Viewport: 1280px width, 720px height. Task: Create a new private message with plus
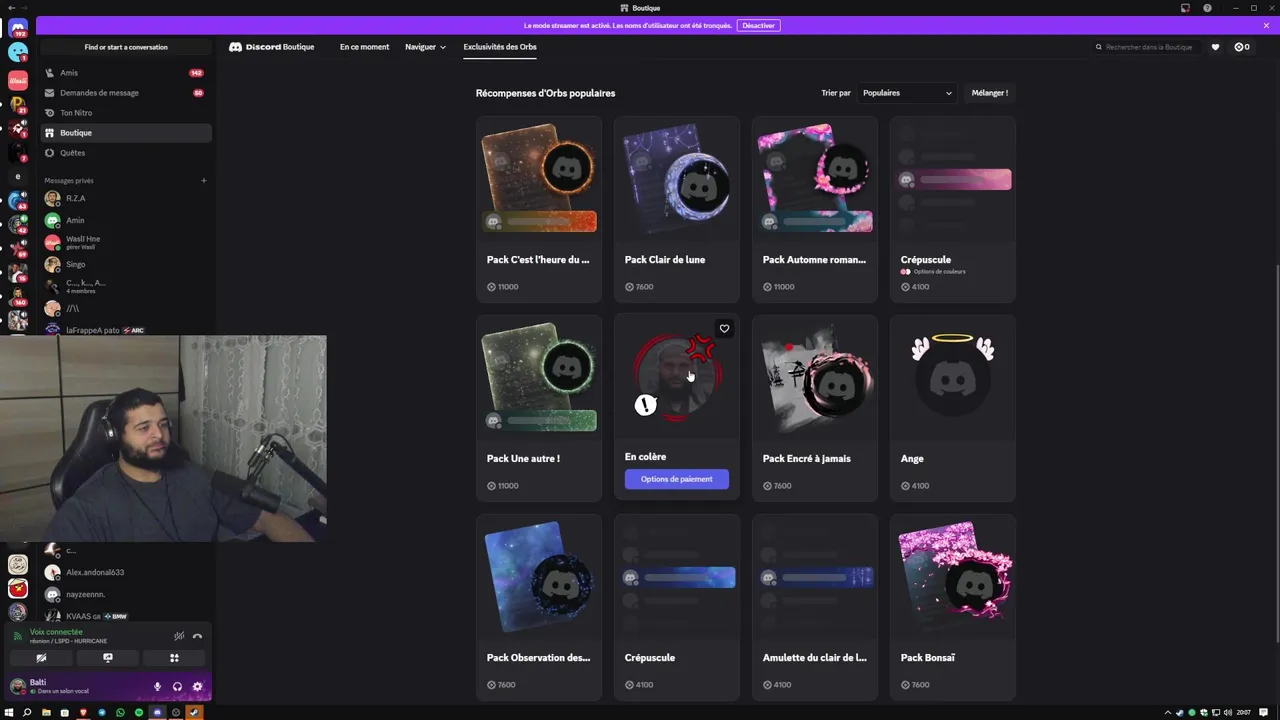(203, 181)
